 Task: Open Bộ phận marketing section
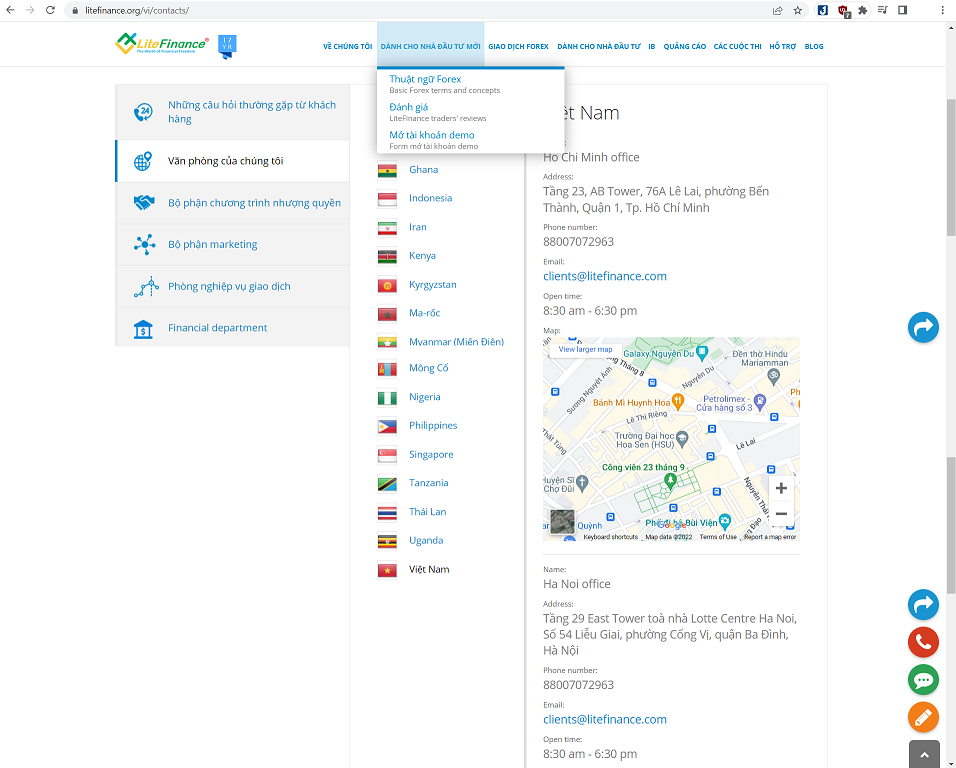212,244
